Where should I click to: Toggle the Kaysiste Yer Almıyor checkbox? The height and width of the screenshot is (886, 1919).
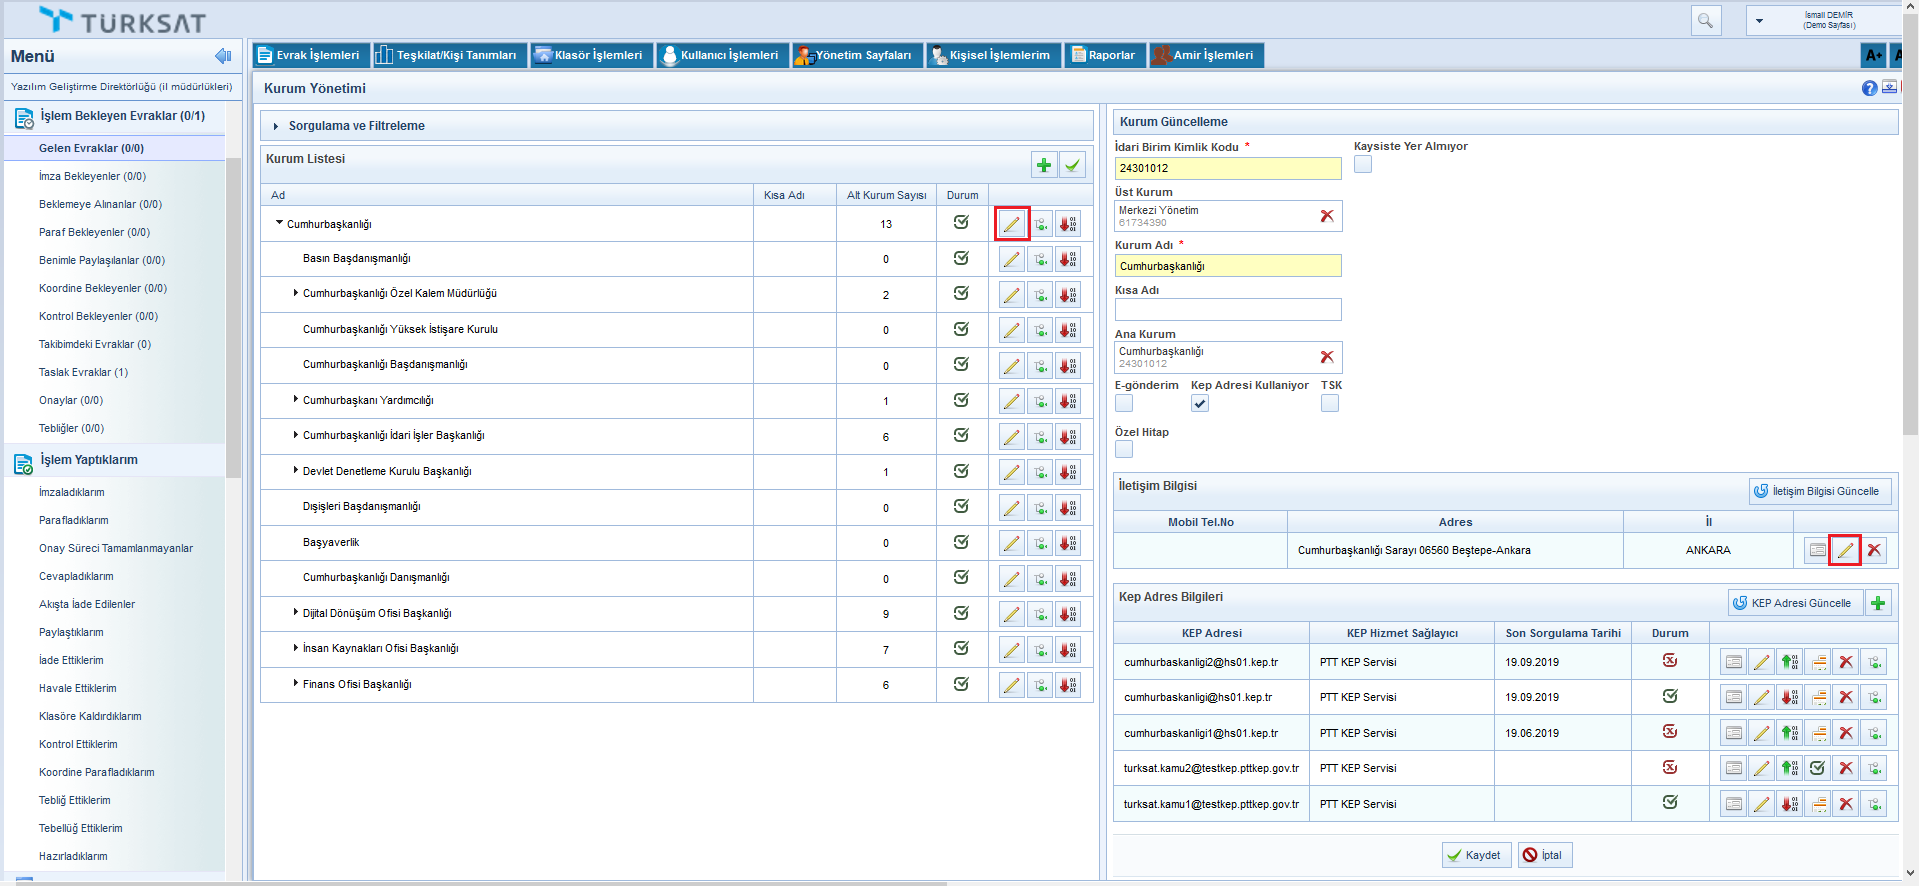pyautogui.click(x=1363, y=164)
